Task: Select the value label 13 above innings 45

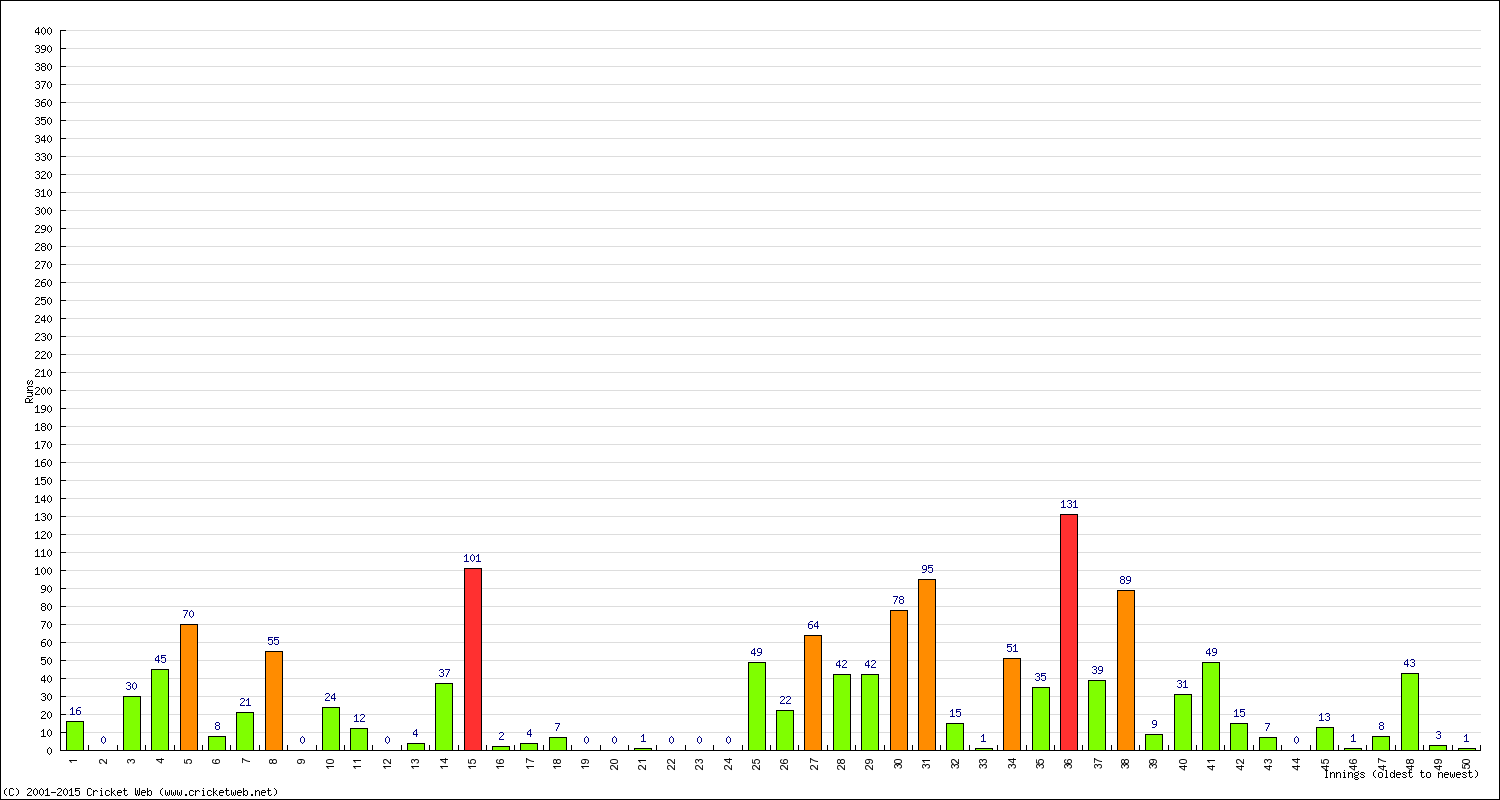Action: [1325, 717]
